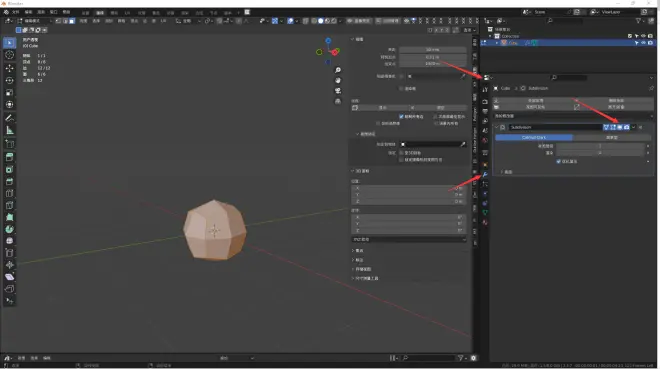Select the Spin tool

[10, 229]
